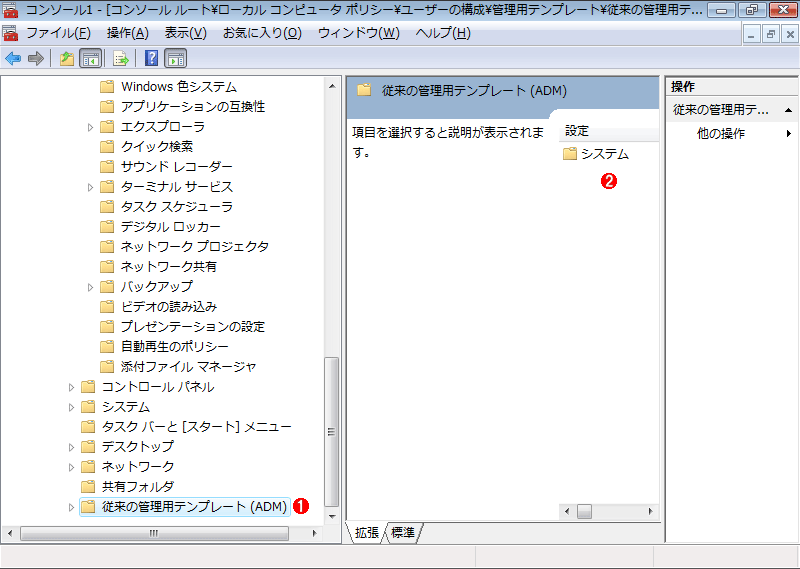Toggle the action pane toolbar icon
Screen dimensions: 800x569
(x=176, y=59)
